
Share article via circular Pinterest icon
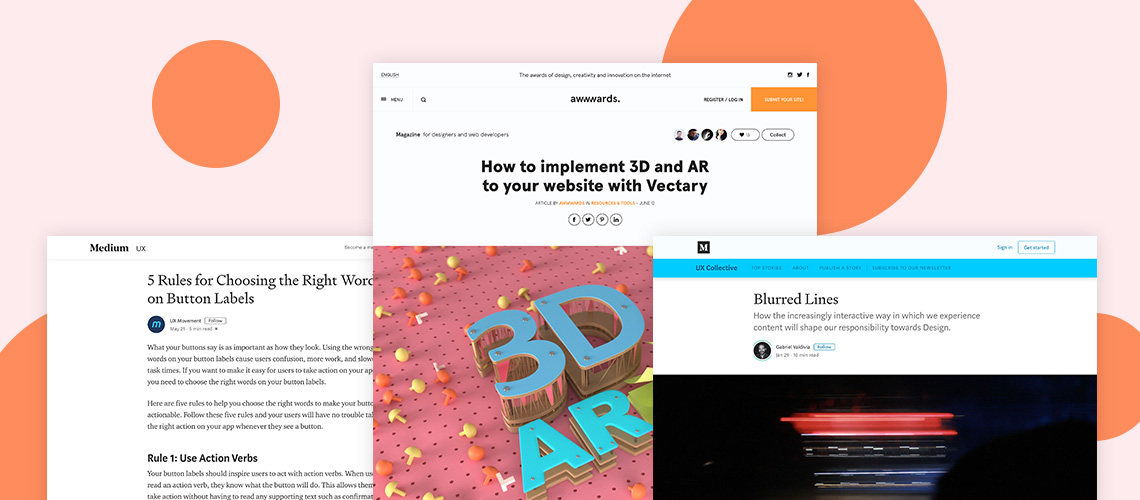click(x=602, y=219)
